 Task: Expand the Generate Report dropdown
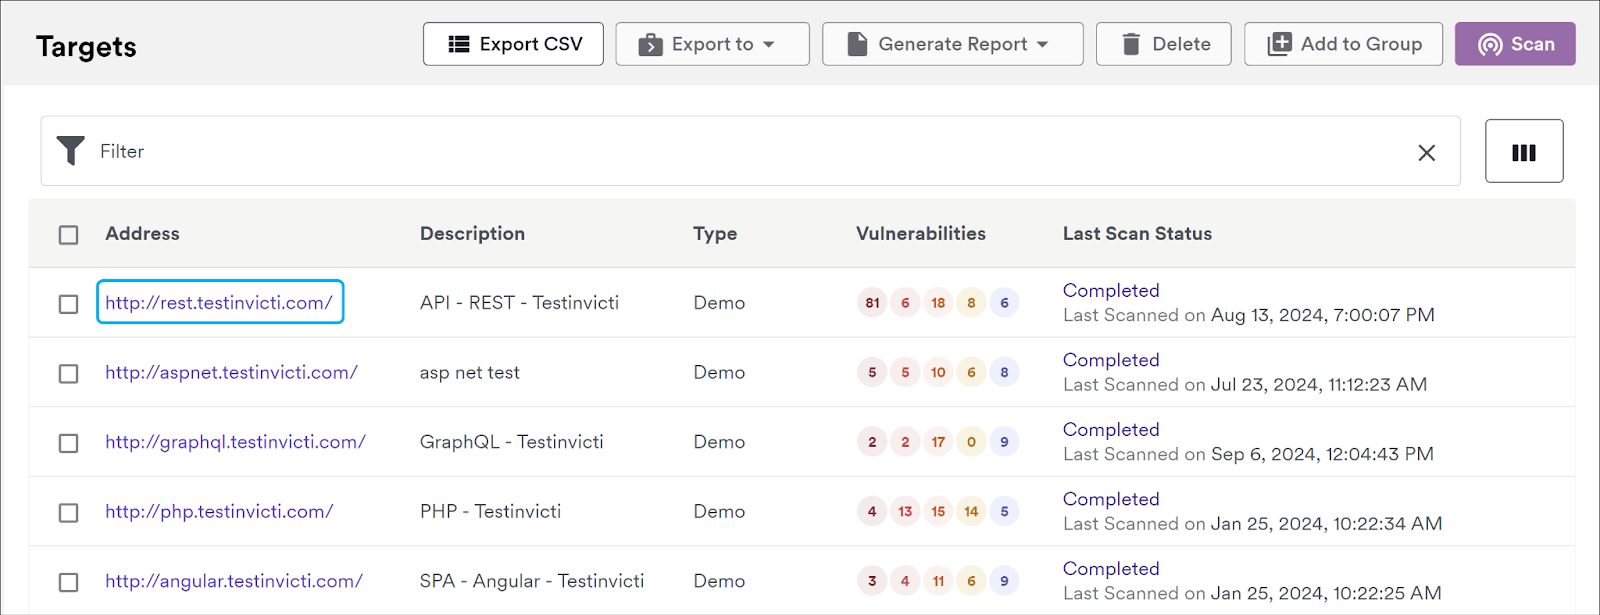click(x=952, y=44)
